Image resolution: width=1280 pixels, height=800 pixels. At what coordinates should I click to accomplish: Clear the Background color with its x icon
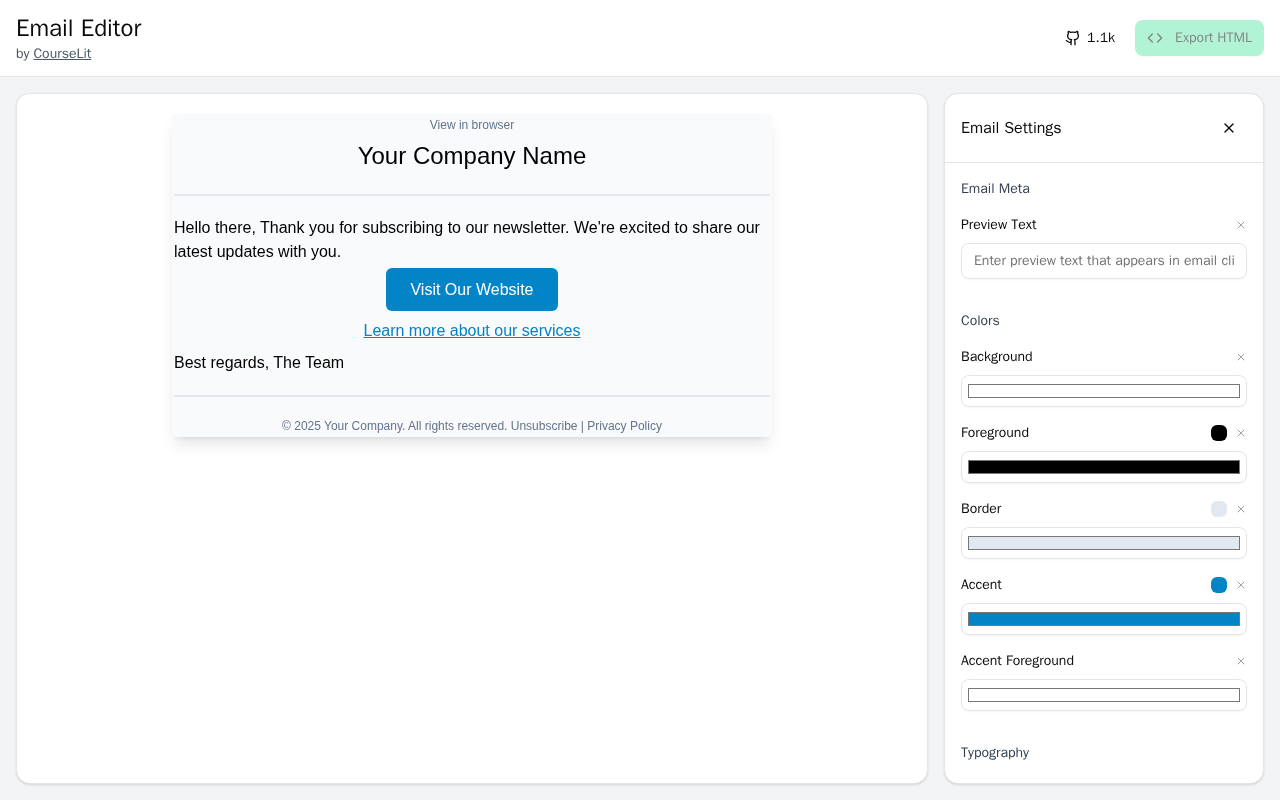coord(1241,357)
